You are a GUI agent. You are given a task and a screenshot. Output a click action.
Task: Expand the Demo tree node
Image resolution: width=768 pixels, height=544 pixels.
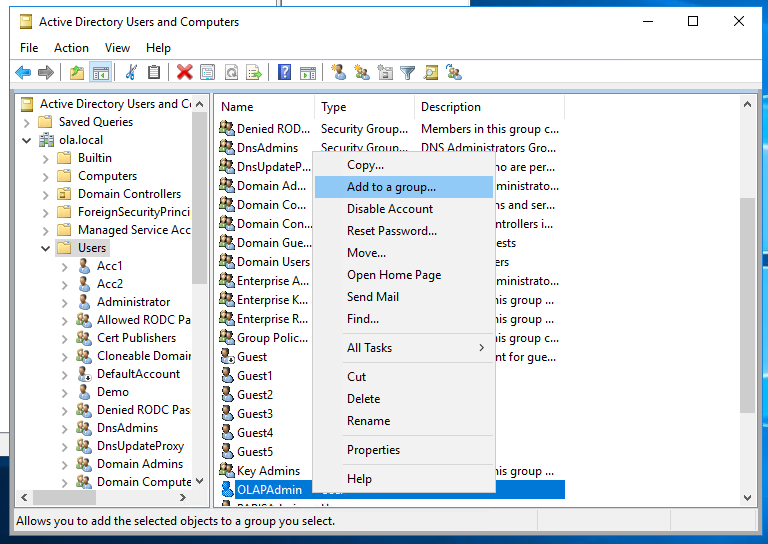(x=65, y=393)
